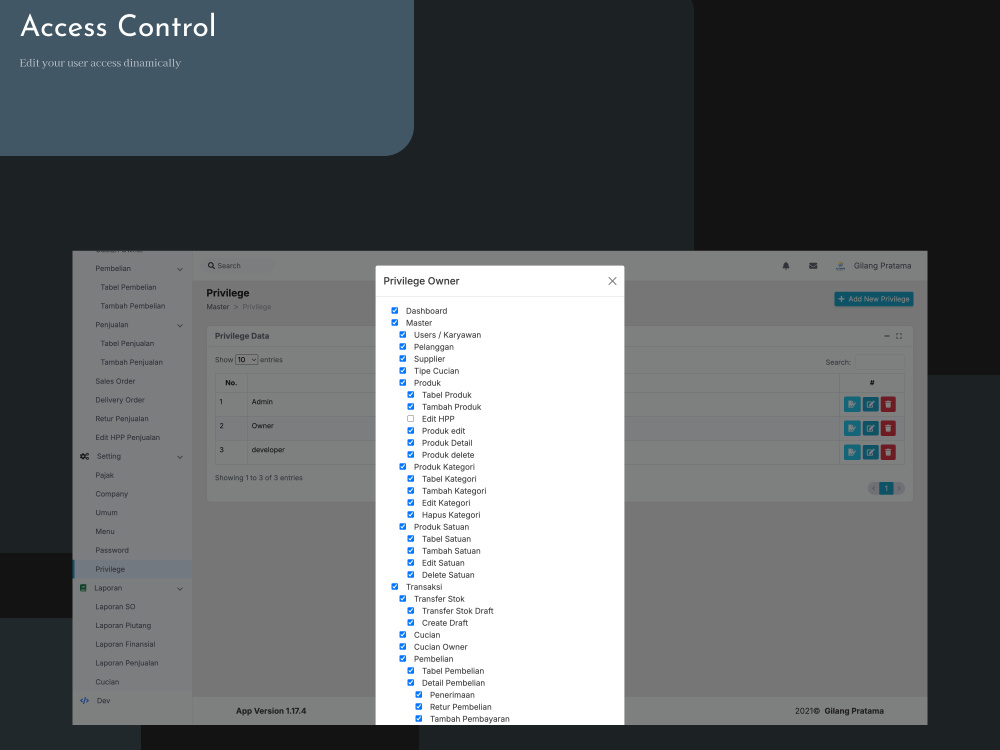
Task: Click the Dev code icon in sidebar
Action: tap(84, 701)
